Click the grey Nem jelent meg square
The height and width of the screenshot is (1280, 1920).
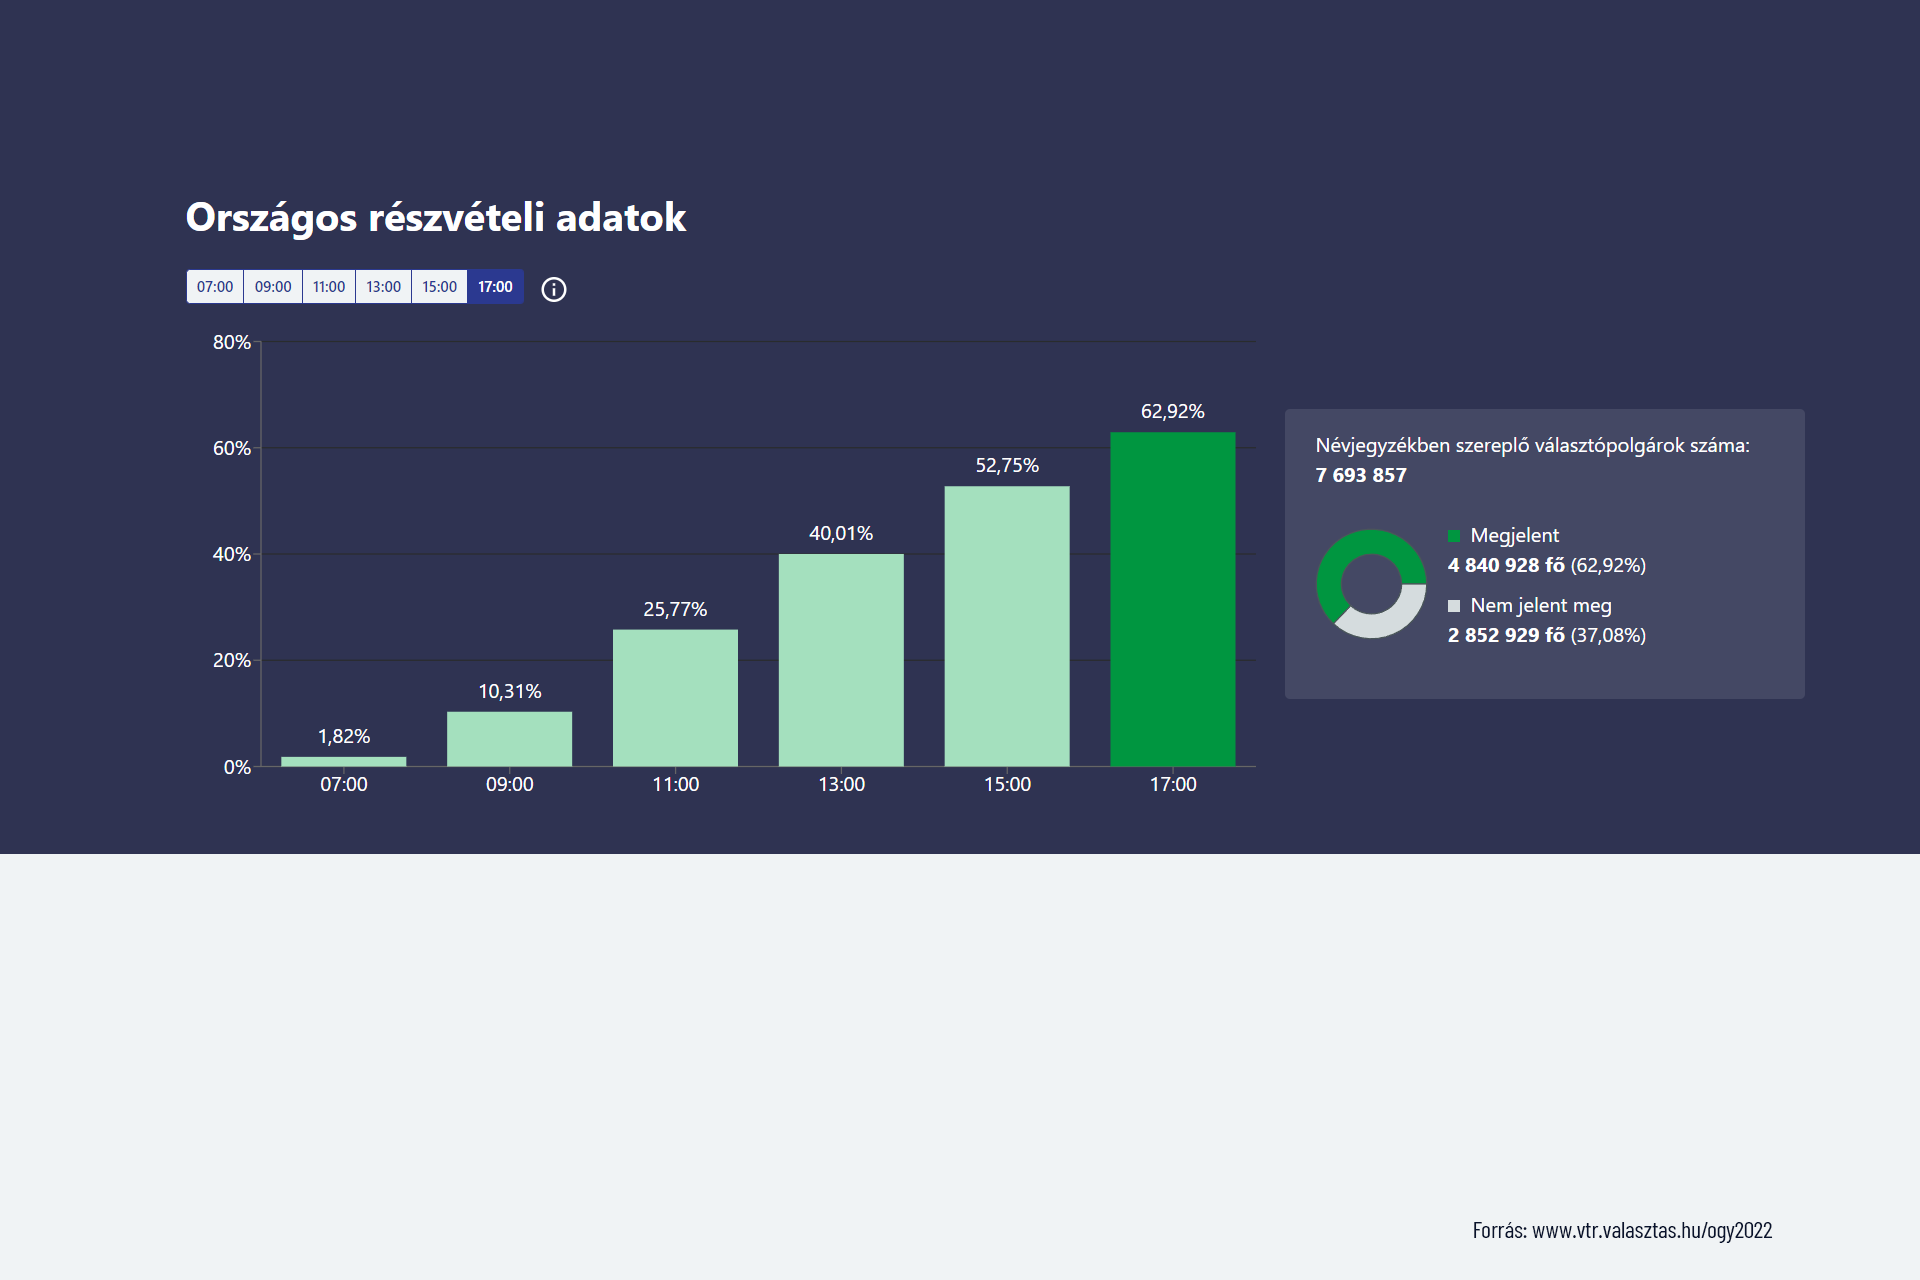pyautogui.click(x=1454, y=606)
